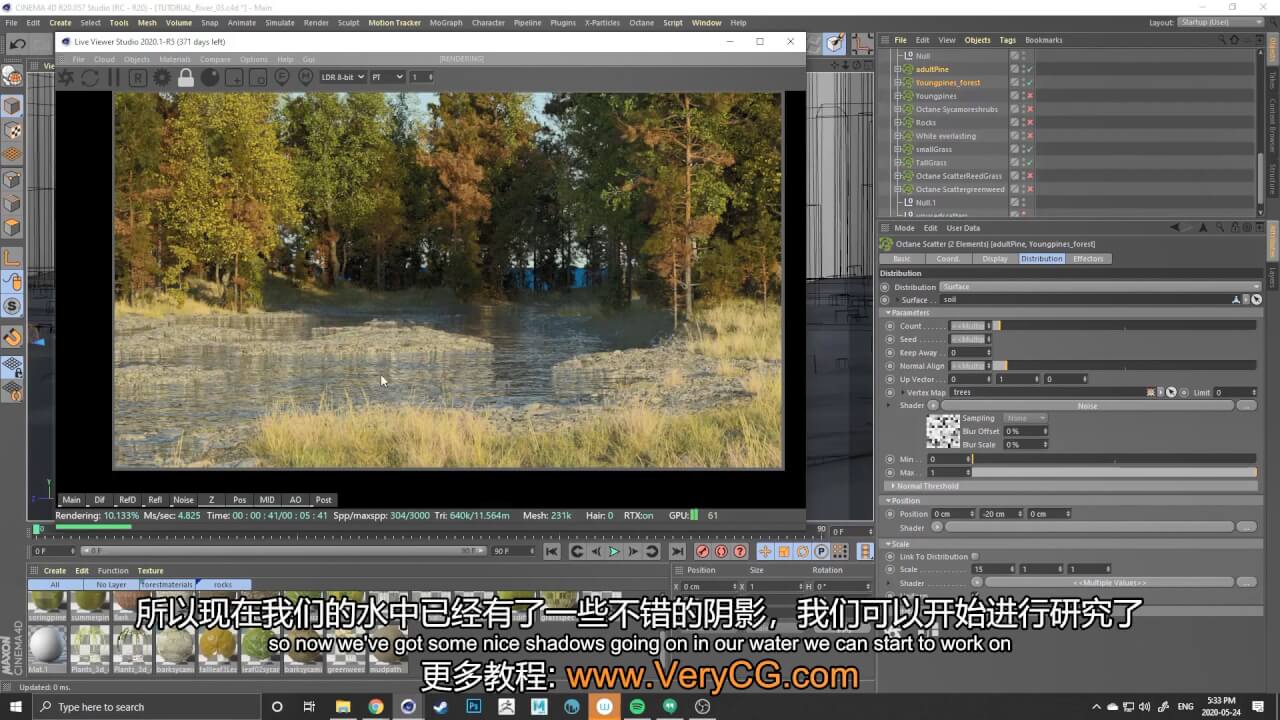This screenshot has height=720, width=1280.
Task: Expand the adultPine object tree
Action: [898, 70]
